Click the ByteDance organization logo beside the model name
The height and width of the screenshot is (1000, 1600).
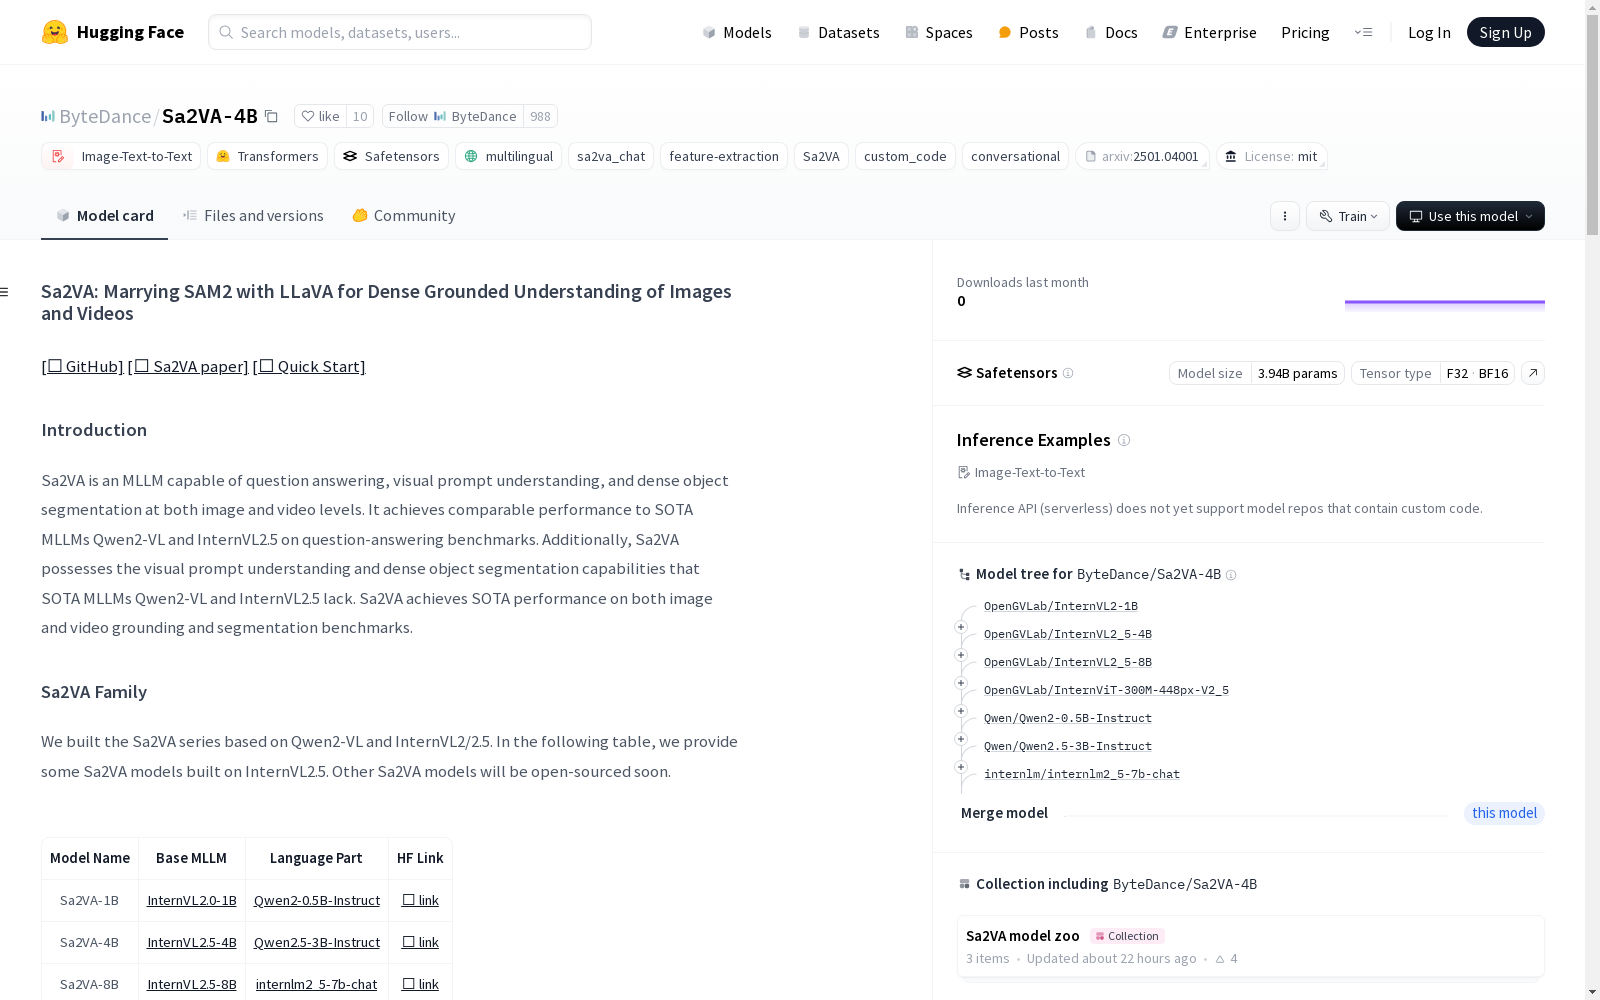48,116
